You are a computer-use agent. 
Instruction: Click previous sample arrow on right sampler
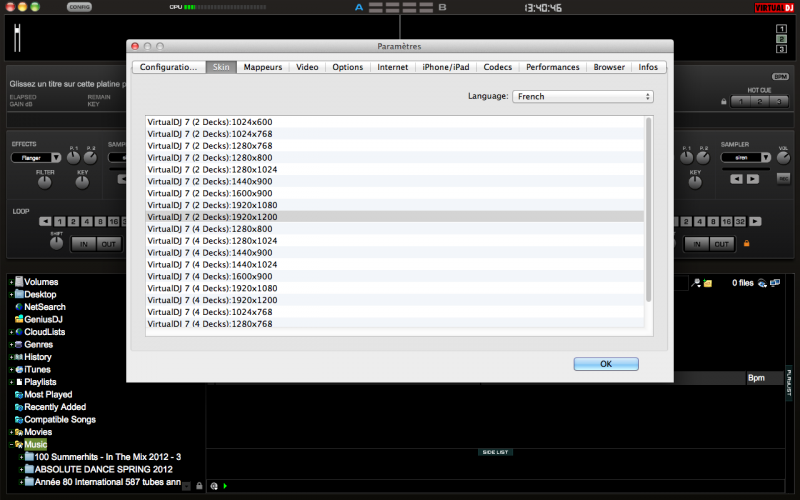pyautogui.click(x=736, y=179)
